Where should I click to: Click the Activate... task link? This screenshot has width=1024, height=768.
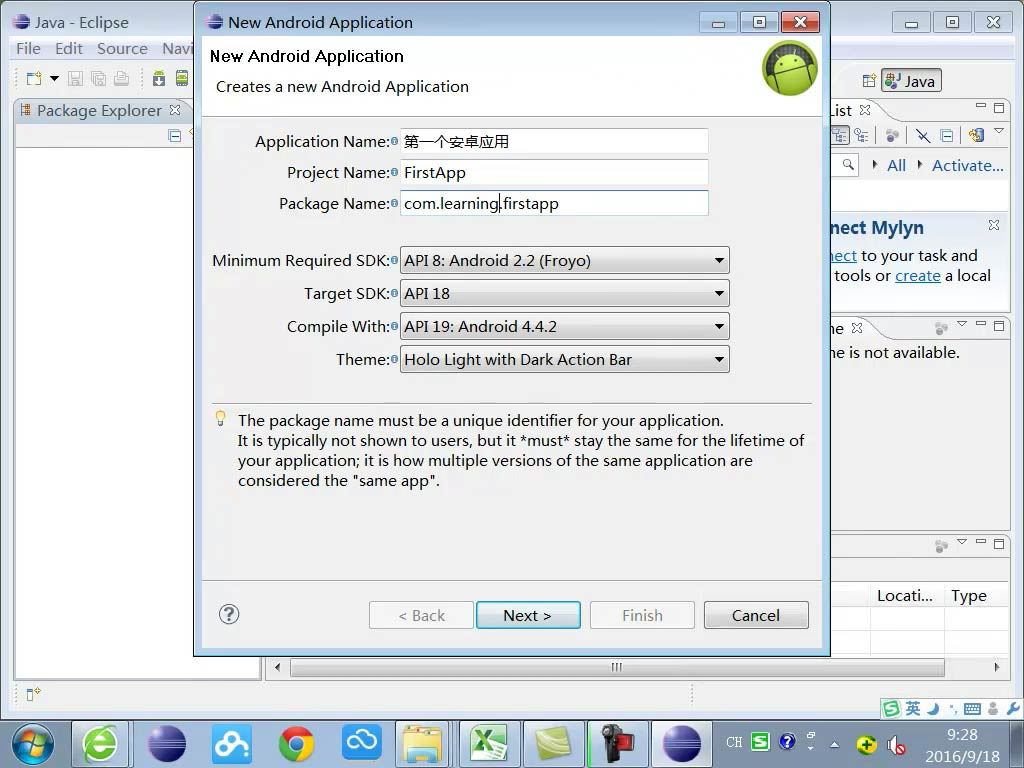tap(967, 165)
